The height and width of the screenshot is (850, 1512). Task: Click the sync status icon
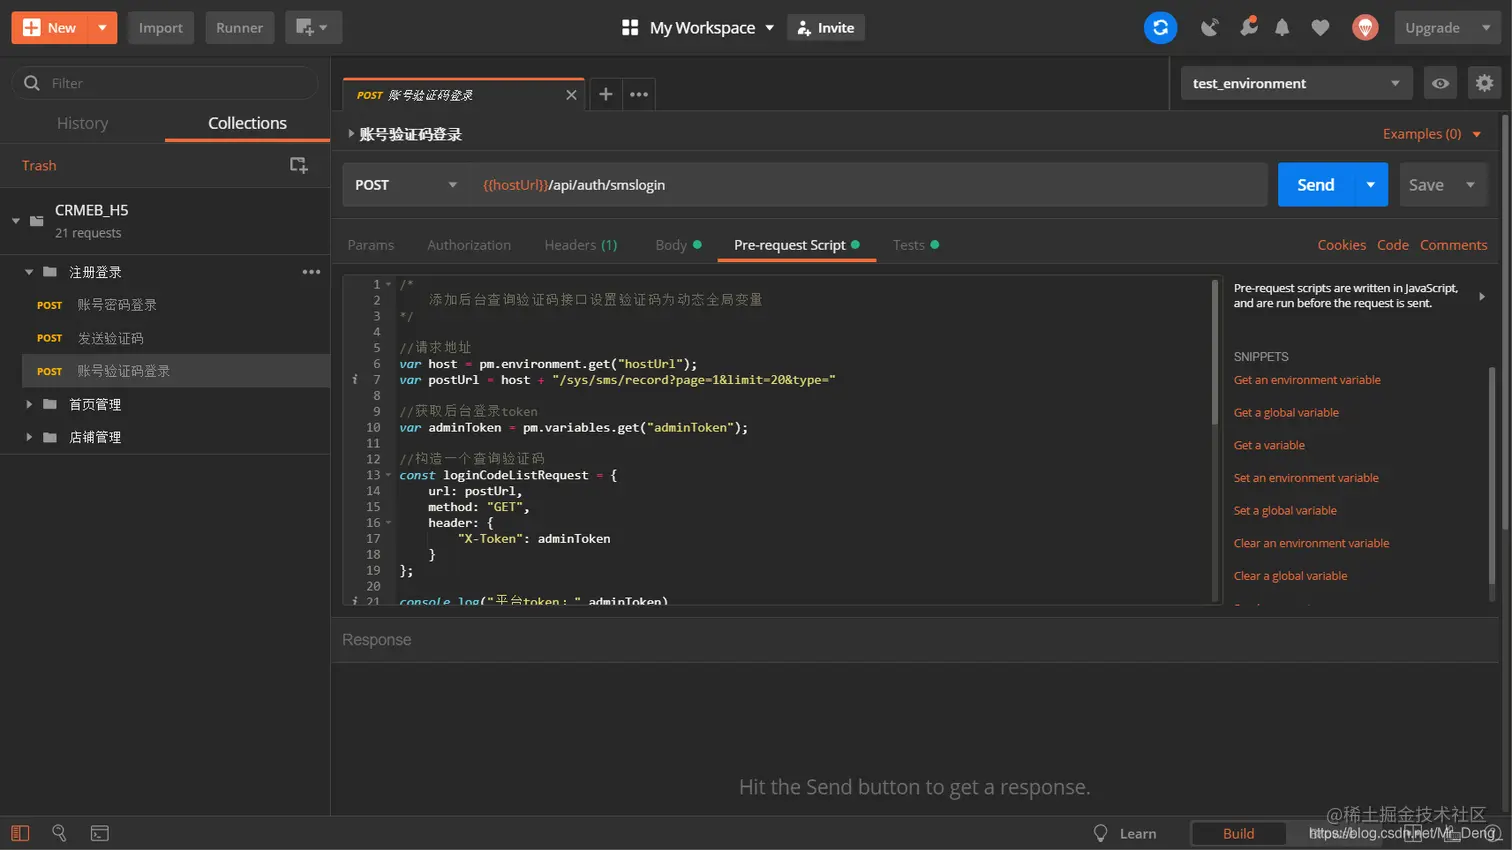[1160, 28]
